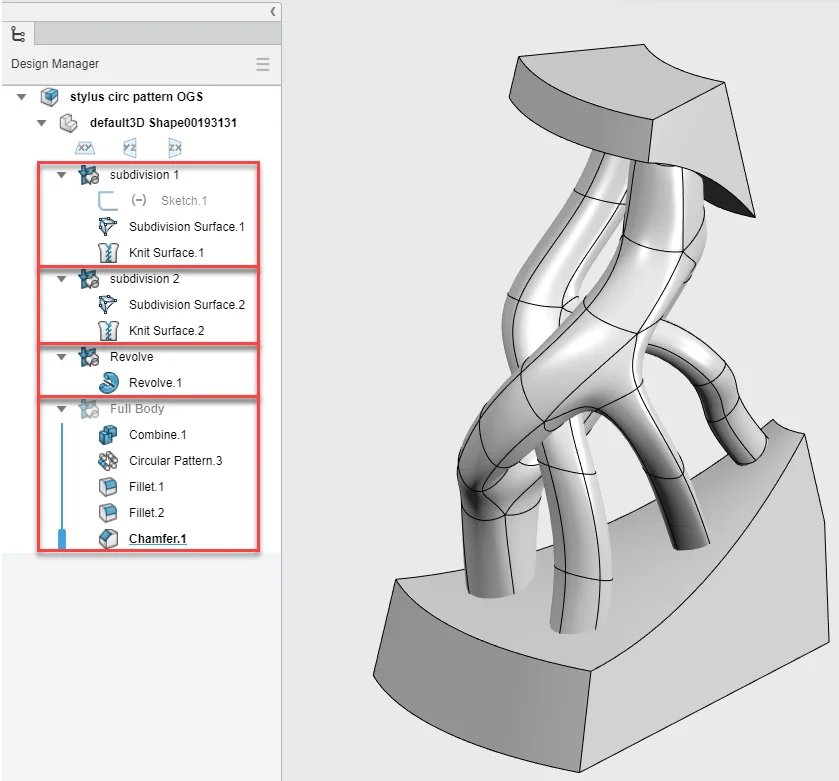Click the Revolve.1 feature icon
The height and width of the screenshot is (781, 839).
coord(109,383)
